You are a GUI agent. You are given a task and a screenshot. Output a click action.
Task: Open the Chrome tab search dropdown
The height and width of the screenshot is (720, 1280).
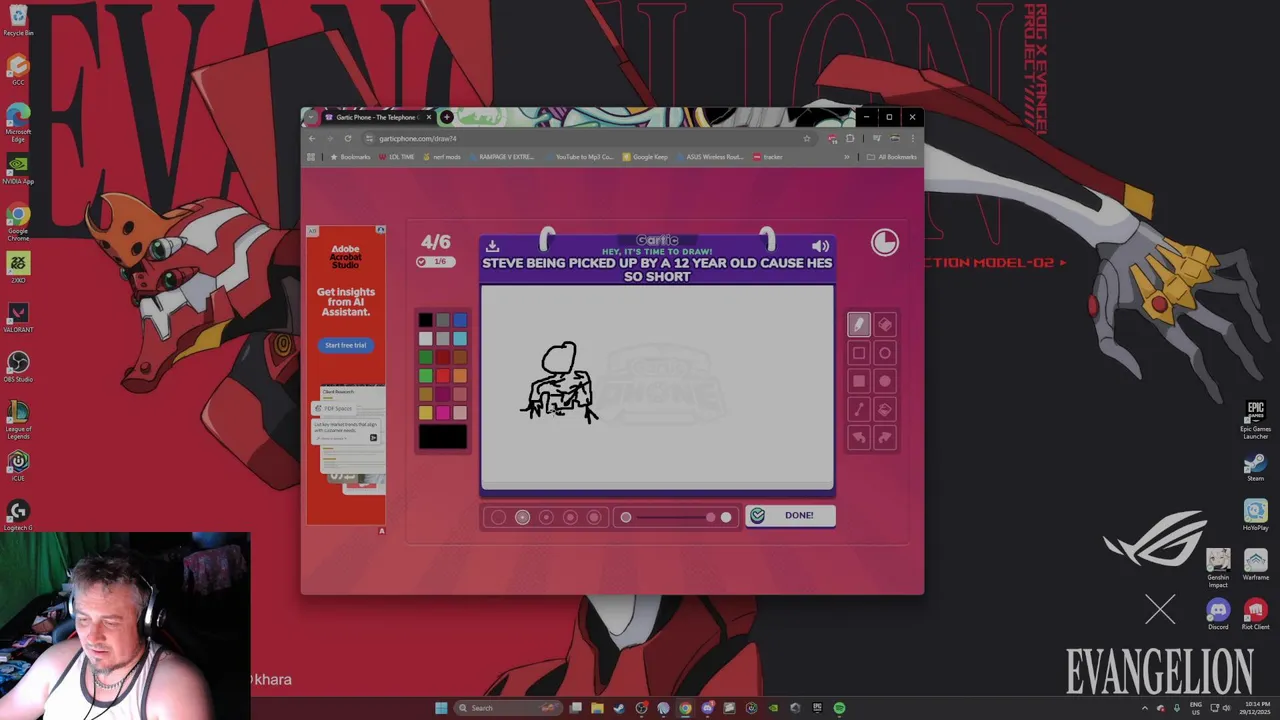coord(310,117)
